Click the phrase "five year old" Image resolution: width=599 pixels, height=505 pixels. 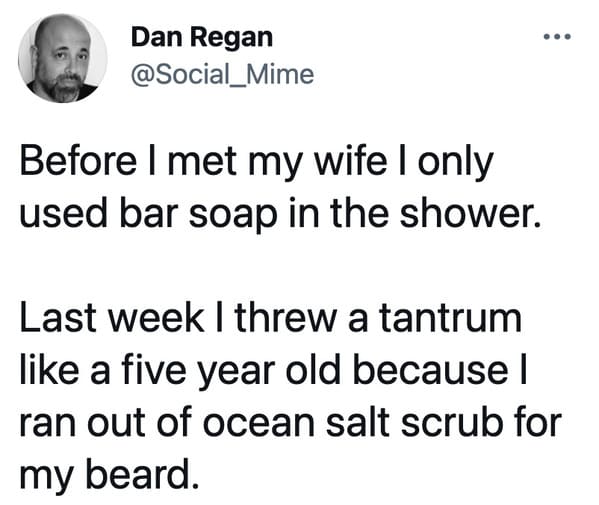pos(231,372)
